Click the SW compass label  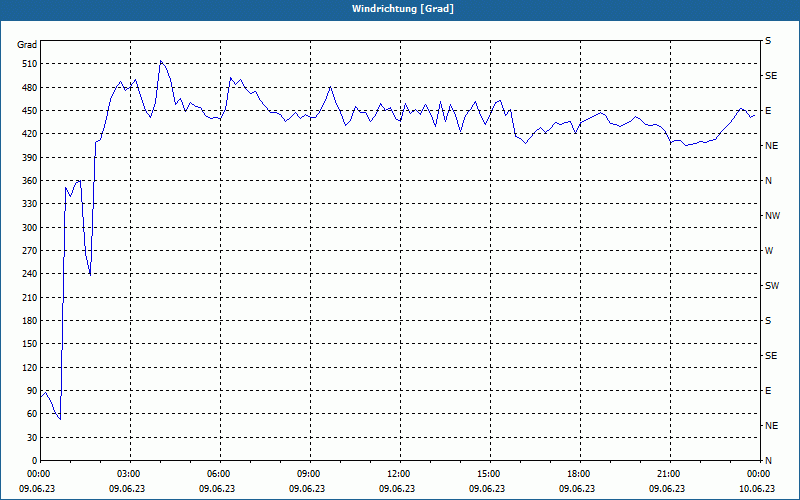pyautogui.click(x=772, y=286)
